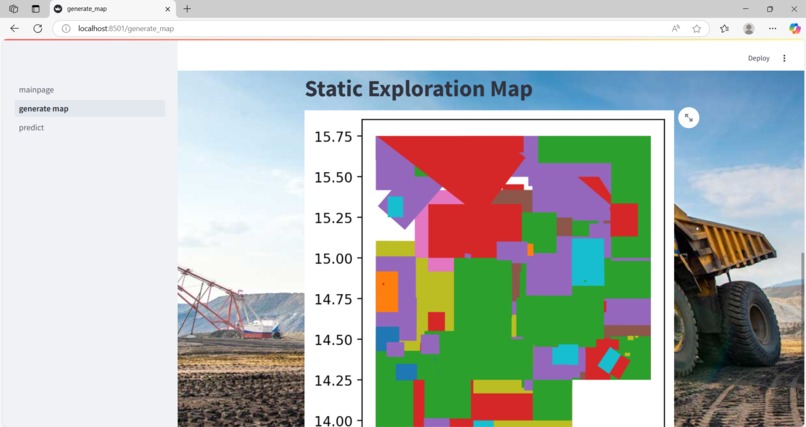806x427 pixels.
Task: Select the generate_map tab title
Action: tap(87, 9)
